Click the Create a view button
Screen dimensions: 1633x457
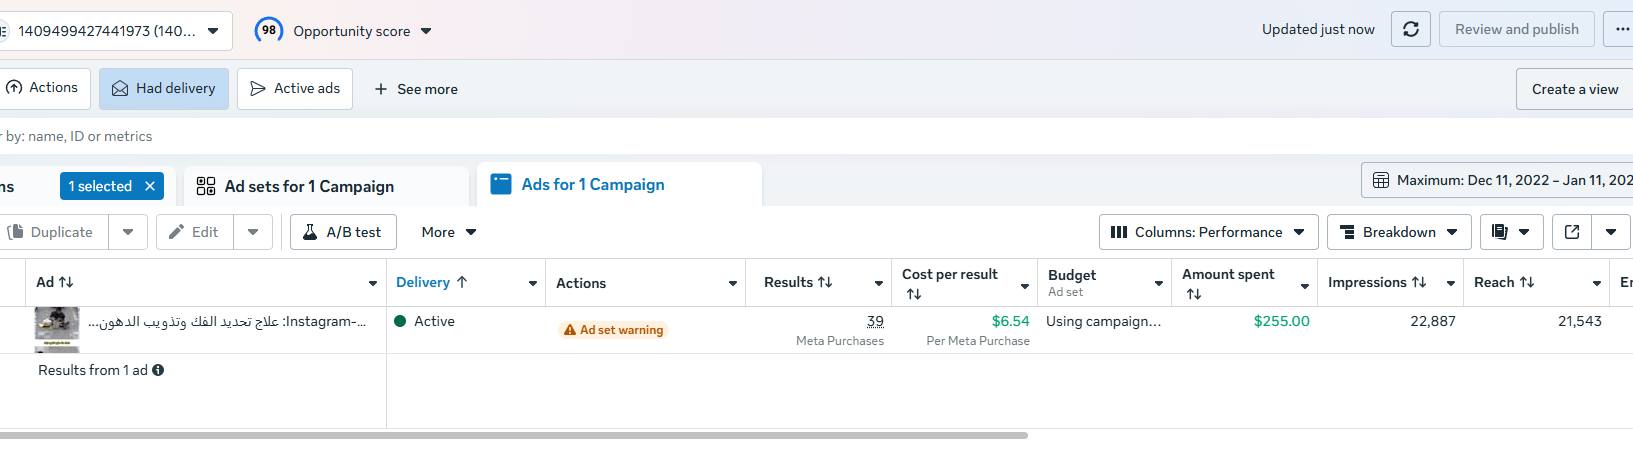(1574, 89)
